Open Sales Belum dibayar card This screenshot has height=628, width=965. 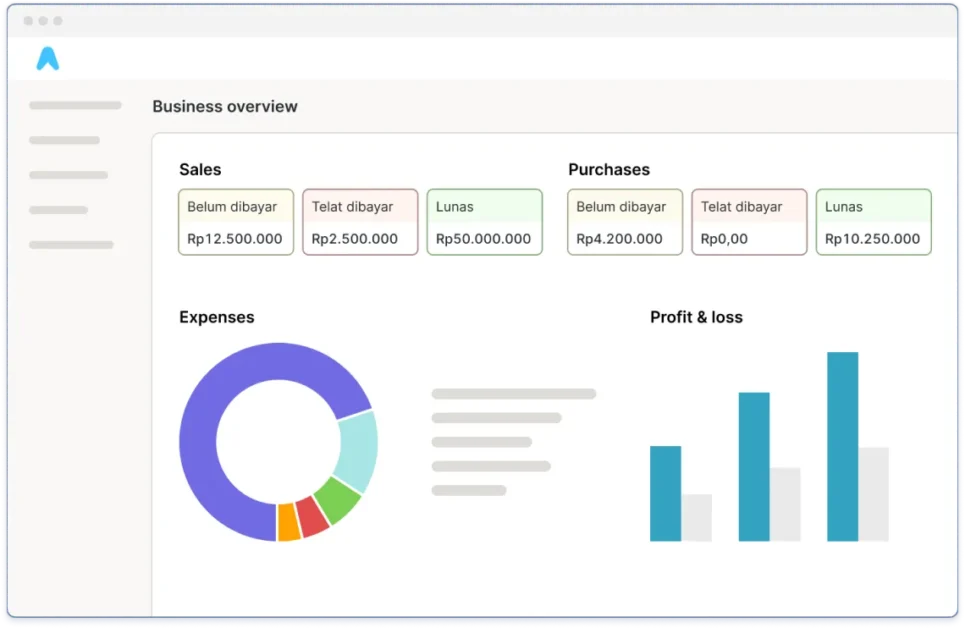click(x=236, y=222)
